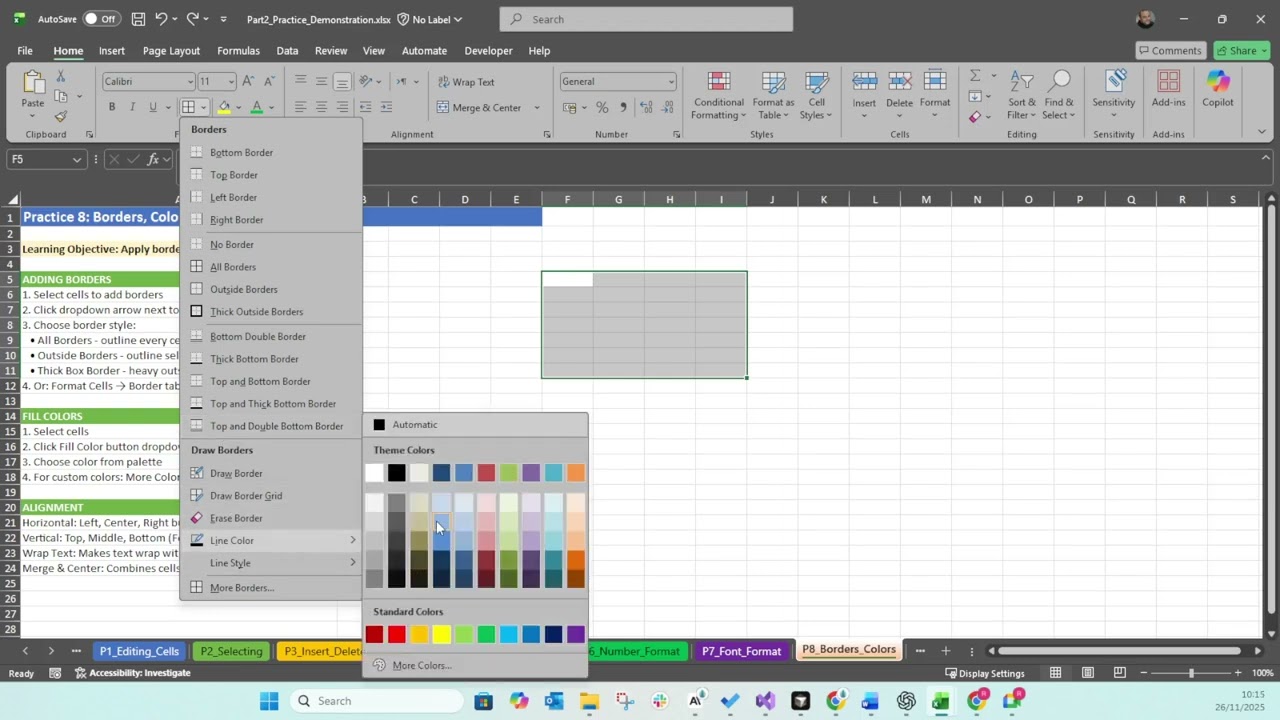This screenshot has width=1280, height=720.
Task: Launch Copilot from the ribbon
Action: point(1218,90)
